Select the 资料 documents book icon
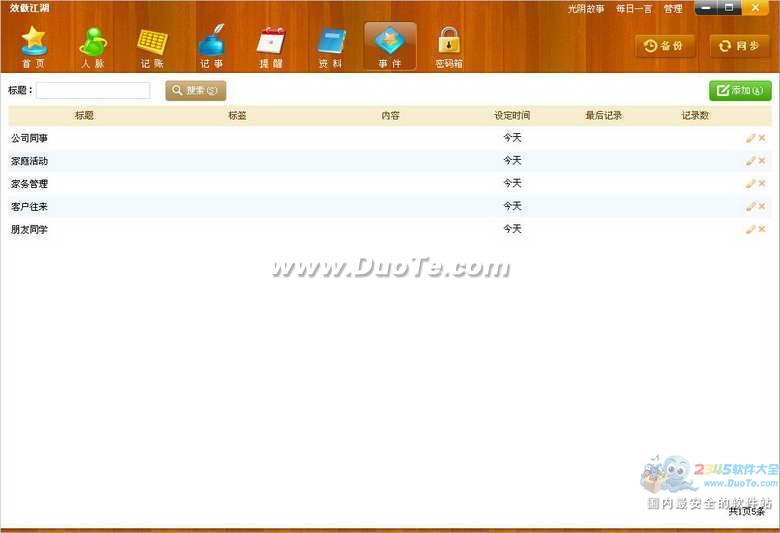The height and width of the screenshot is (533, 780). [x=330, y=45]
